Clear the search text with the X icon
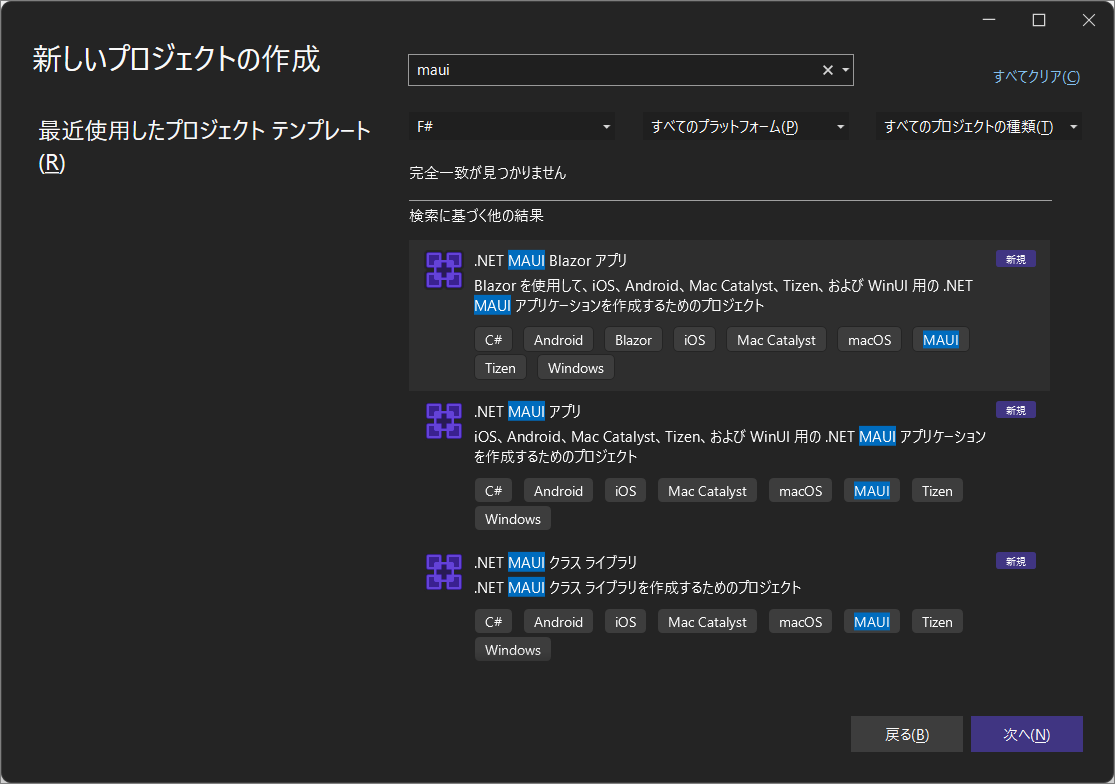 click(x=828, y=70)
